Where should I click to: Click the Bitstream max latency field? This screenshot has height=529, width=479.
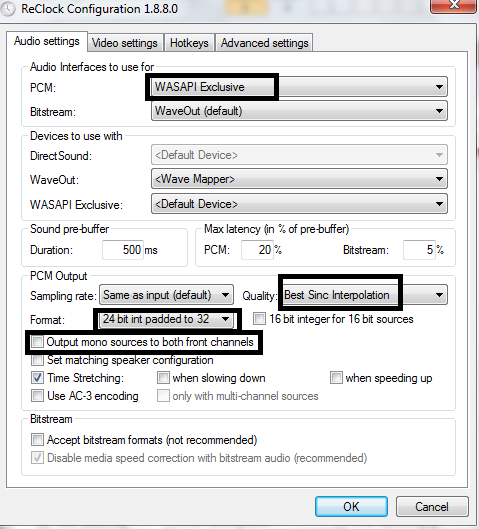(419, 250)
